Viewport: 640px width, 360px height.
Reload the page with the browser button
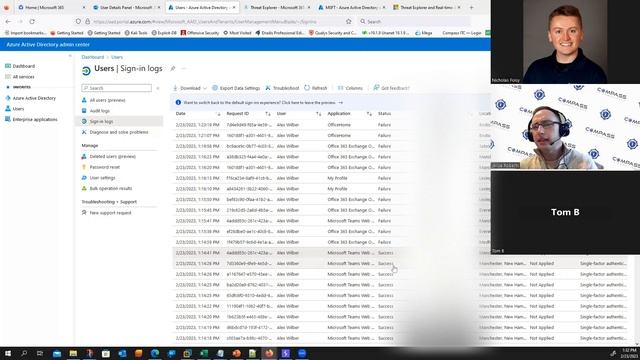coord(32,21)
